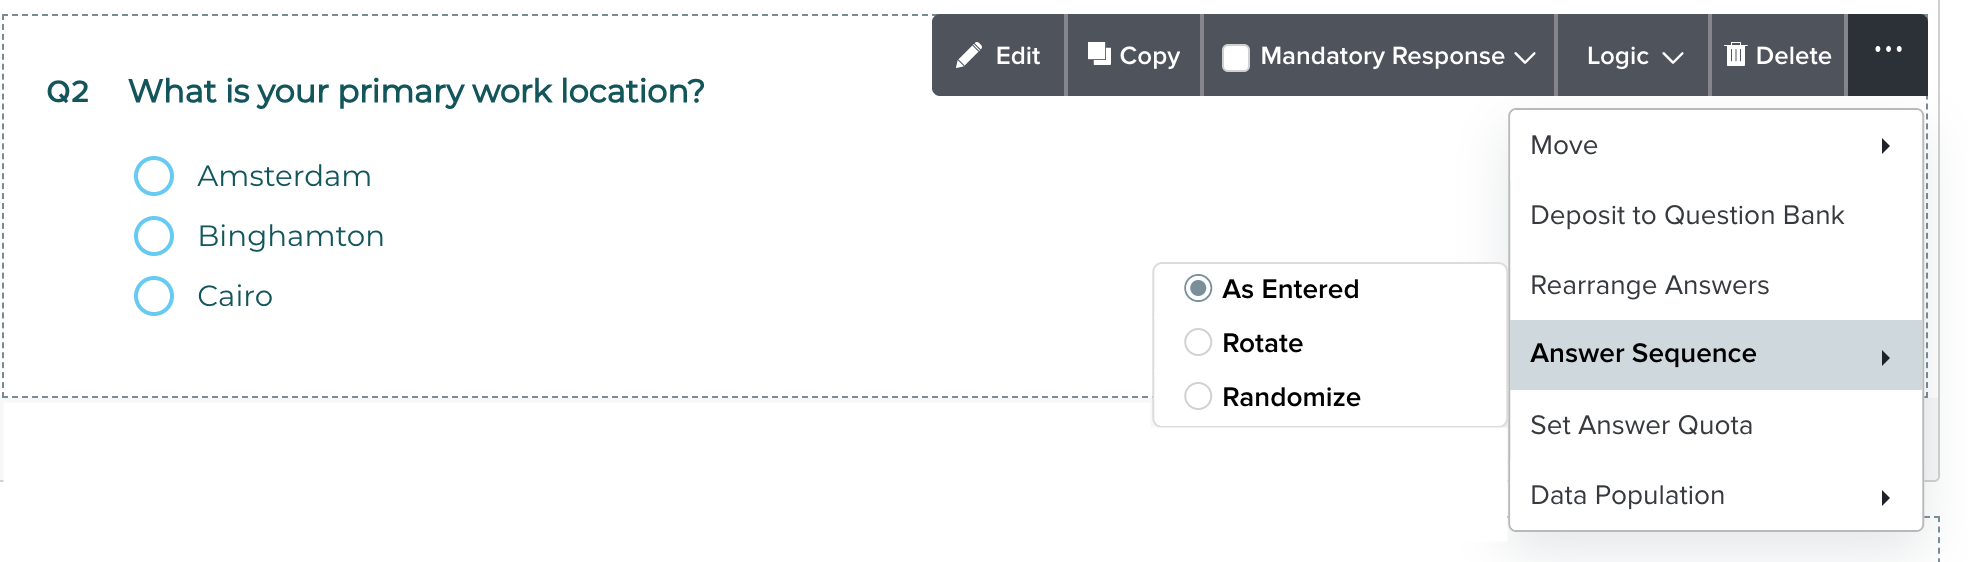
Task: Open the three-dot more options menu
Action: 1887,50
